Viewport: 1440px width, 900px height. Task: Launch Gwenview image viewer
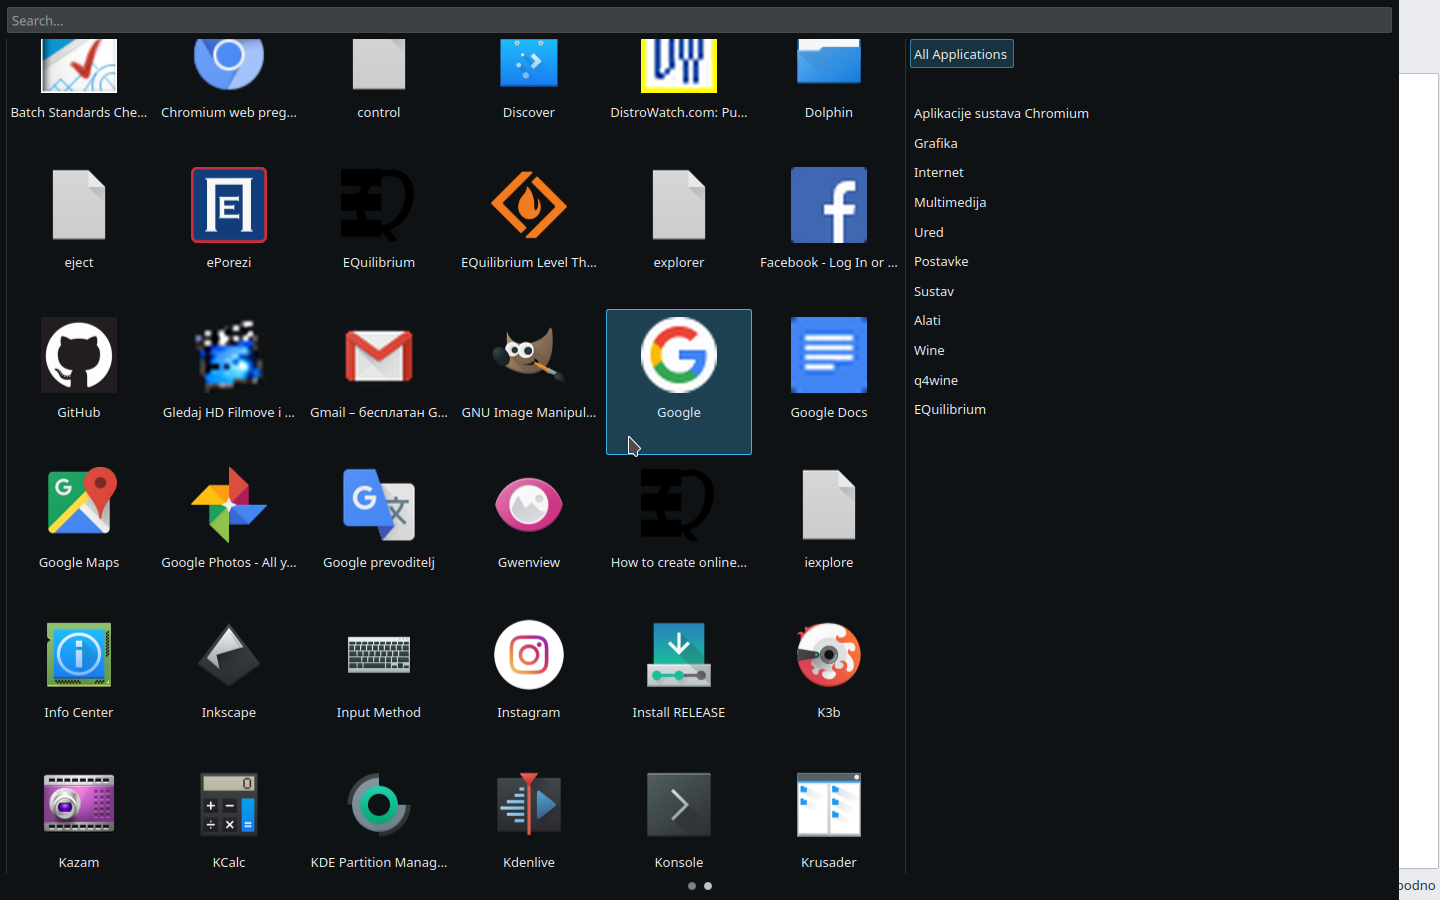point(529,505)
